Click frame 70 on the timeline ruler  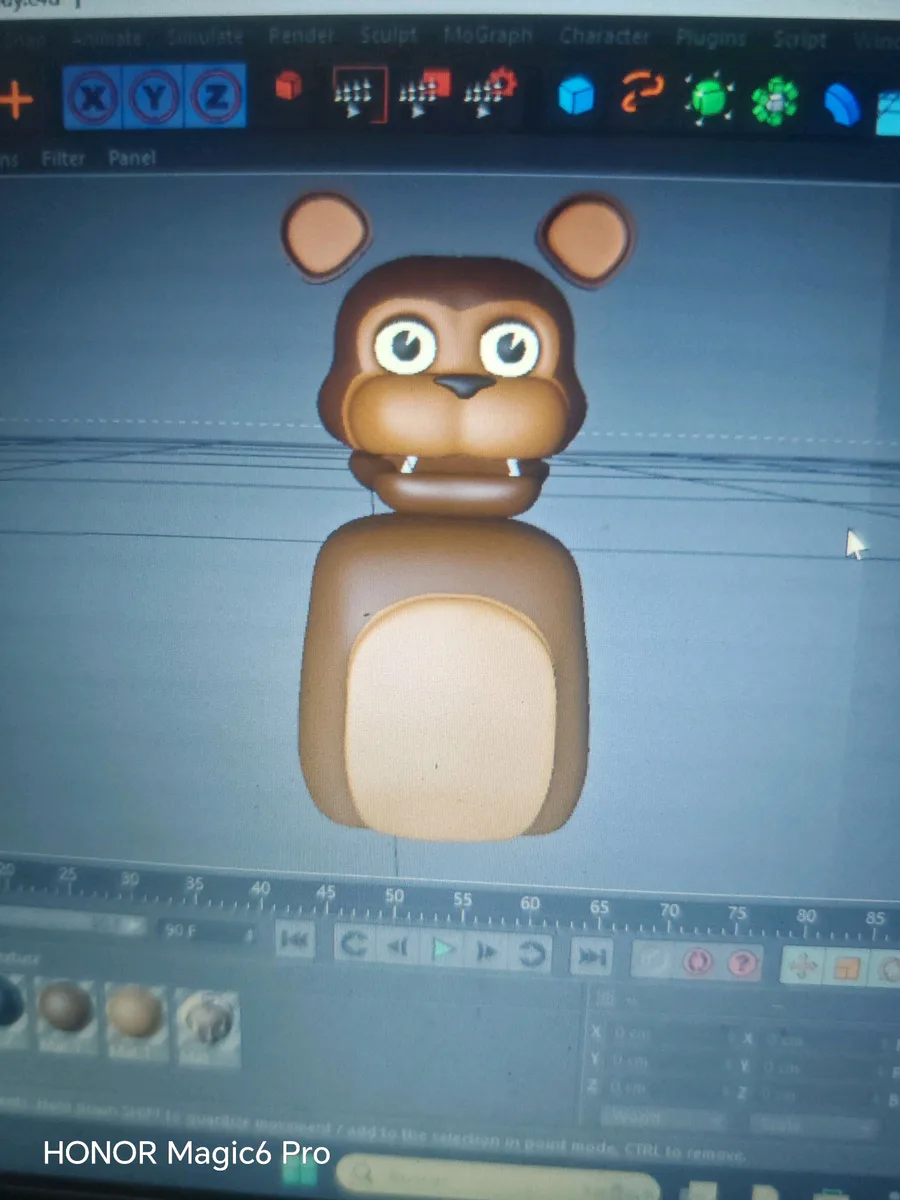(x=668, y=913)
